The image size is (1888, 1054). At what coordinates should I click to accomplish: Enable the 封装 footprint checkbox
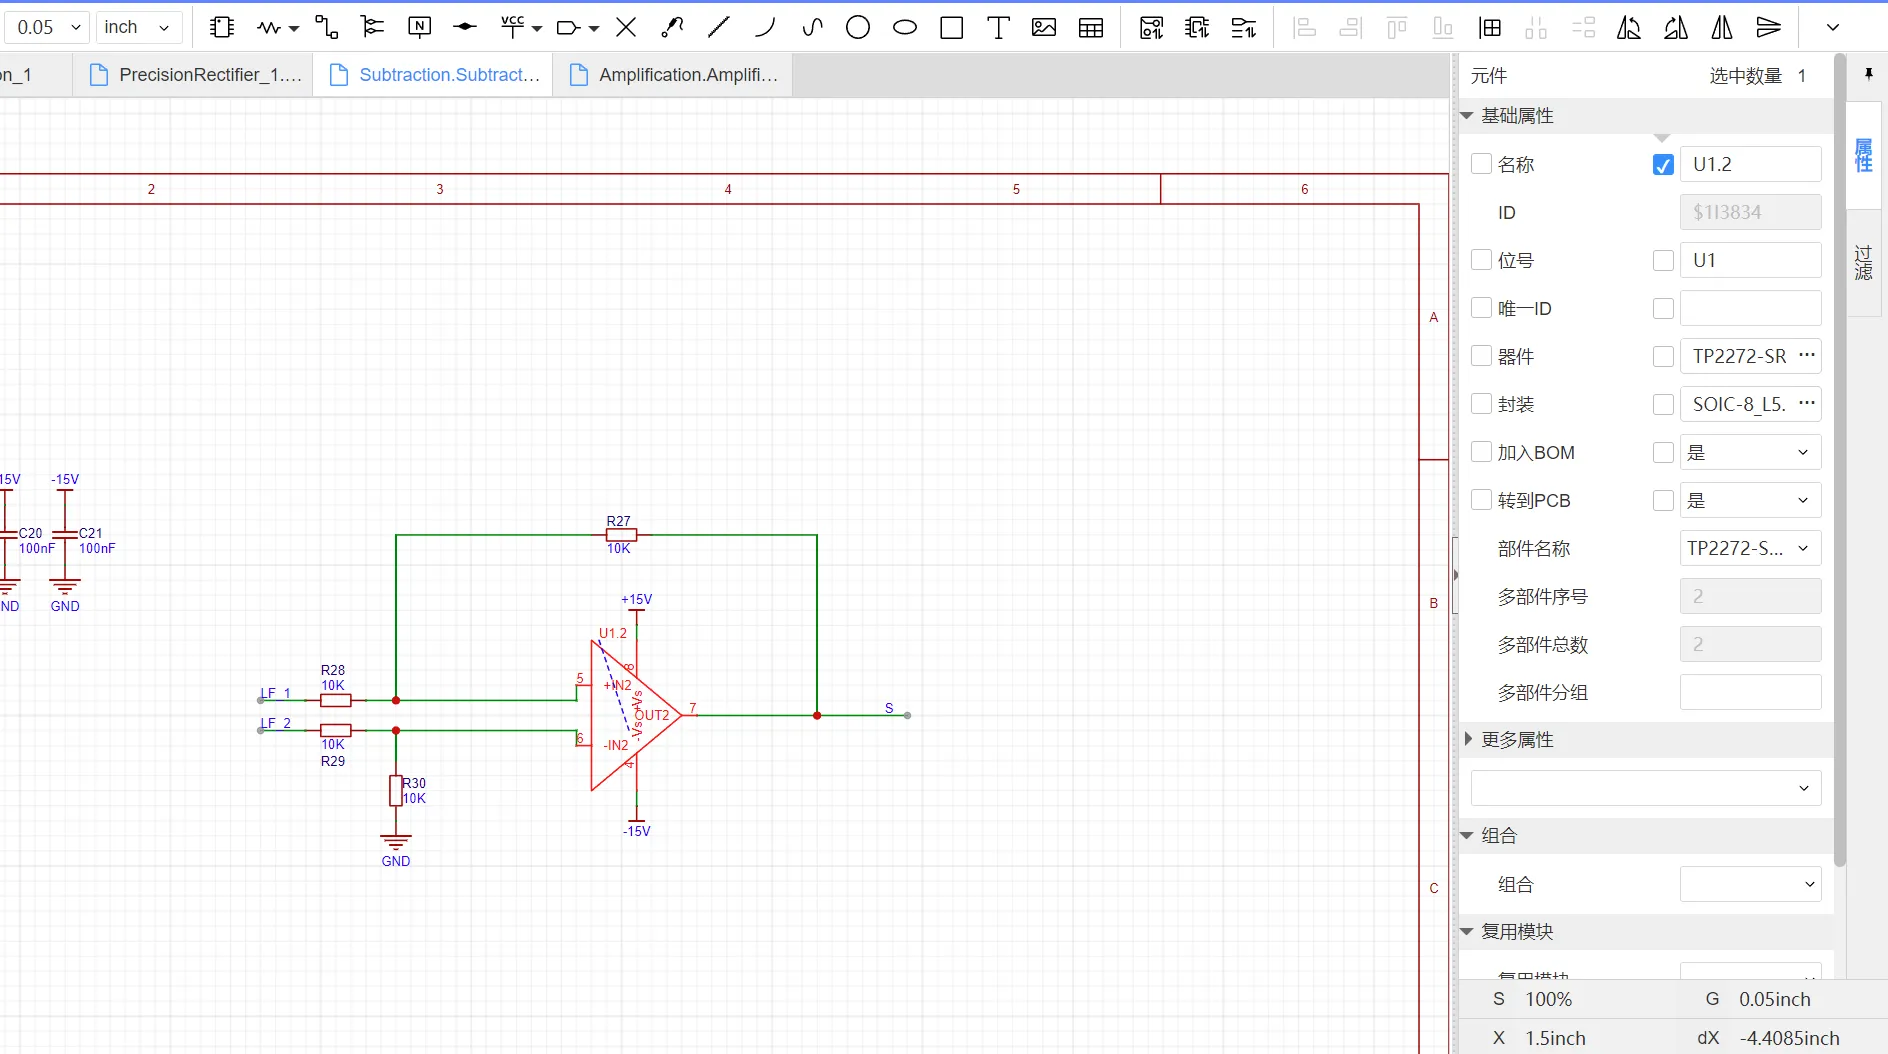coord(1481,404)
